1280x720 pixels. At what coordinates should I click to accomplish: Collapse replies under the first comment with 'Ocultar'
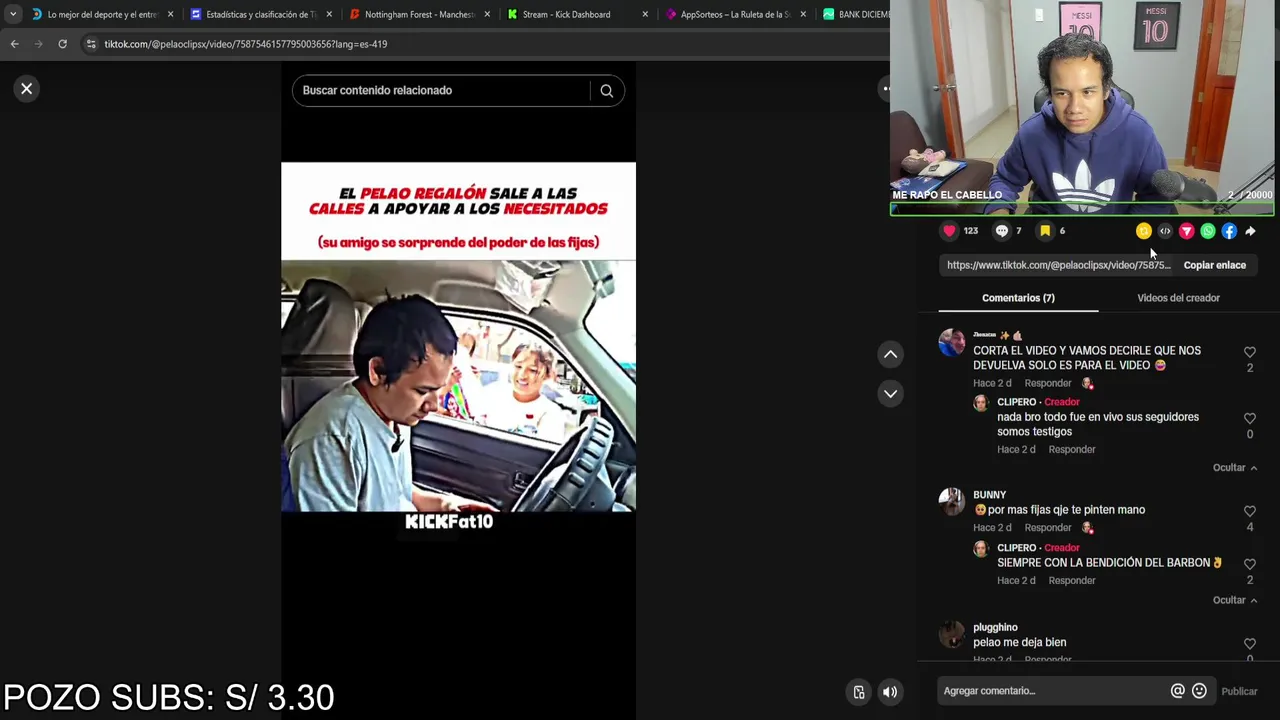click(1235, 468)
